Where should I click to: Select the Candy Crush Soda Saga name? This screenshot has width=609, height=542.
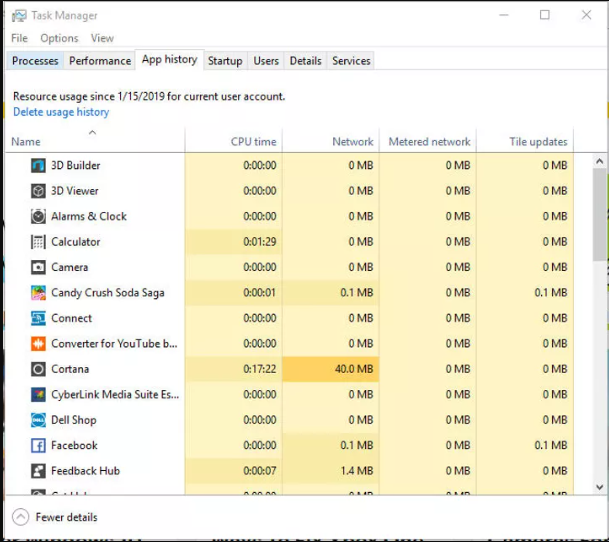tap(108, 293)
